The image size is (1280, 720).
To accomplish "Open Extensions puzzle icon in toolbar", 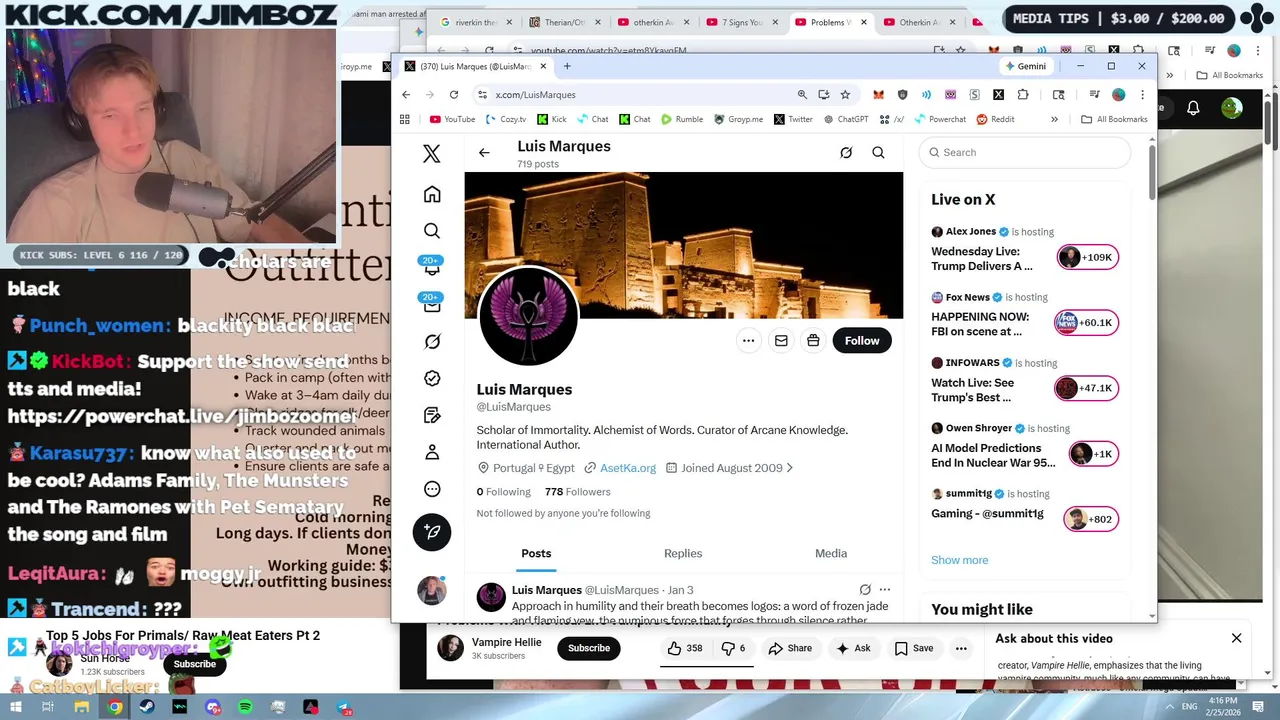I will pos(1023,94).
